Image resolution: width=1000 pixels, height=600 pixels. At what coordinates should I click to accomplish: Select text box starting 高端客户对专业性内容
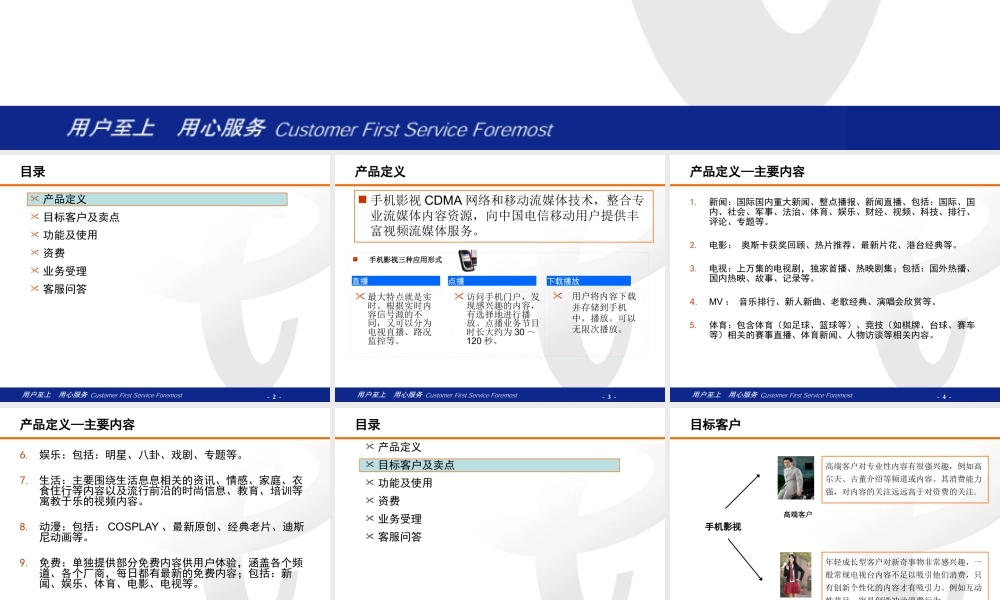tap(904, 479)
